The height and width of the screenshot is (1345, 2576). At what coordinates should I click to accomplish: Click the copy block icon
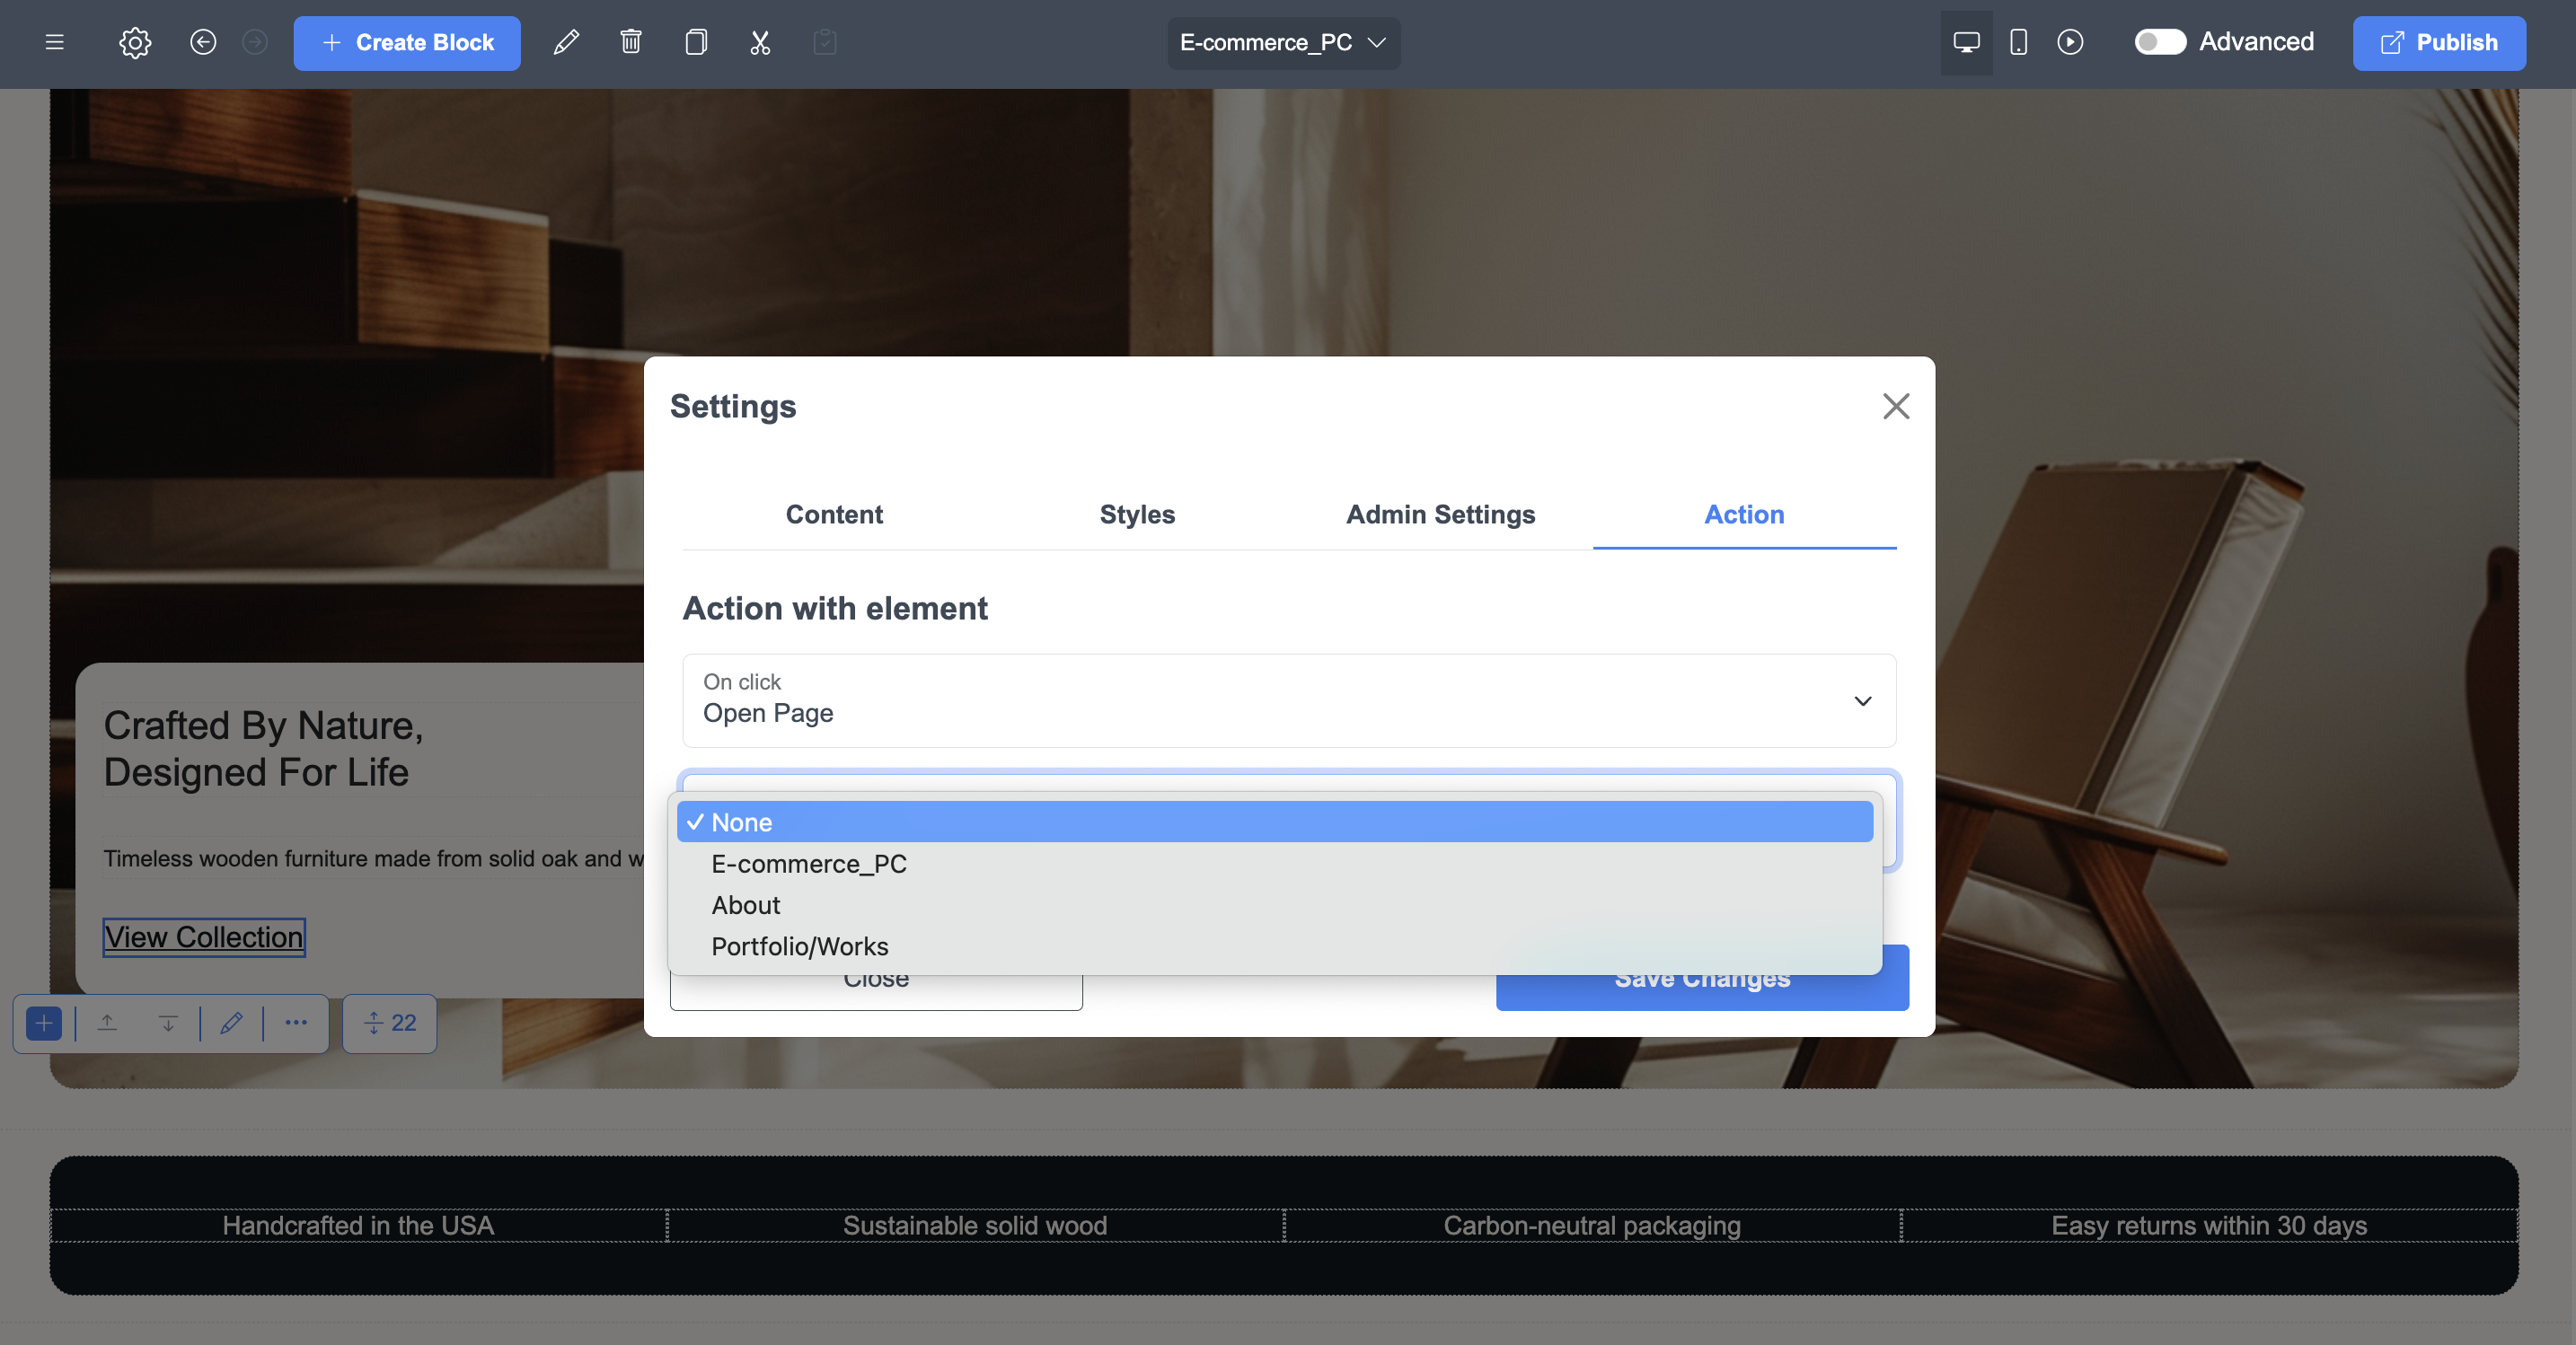pos(696,42)
